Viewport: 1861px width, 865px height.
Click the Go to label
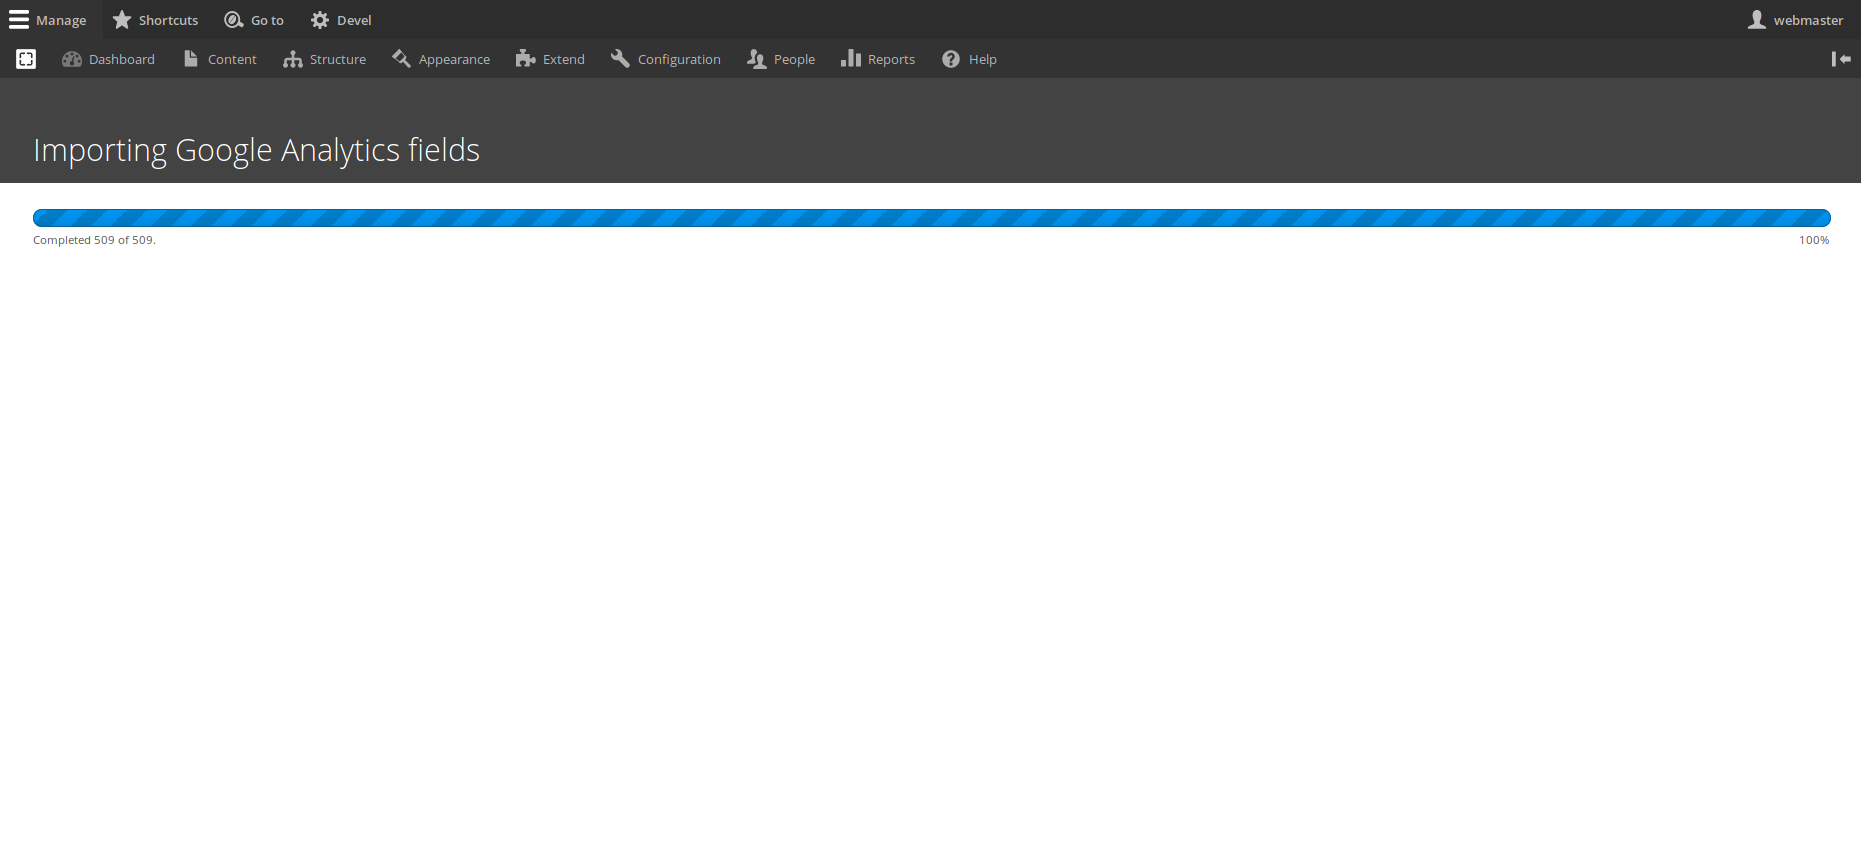point(267,20)
